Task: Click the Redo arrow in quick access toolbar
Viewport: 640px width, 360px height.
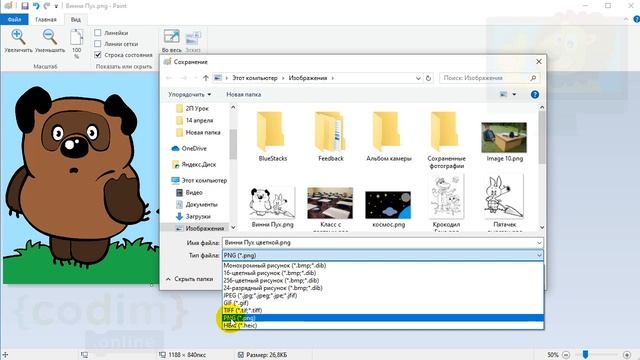Action: coord(47,6)
